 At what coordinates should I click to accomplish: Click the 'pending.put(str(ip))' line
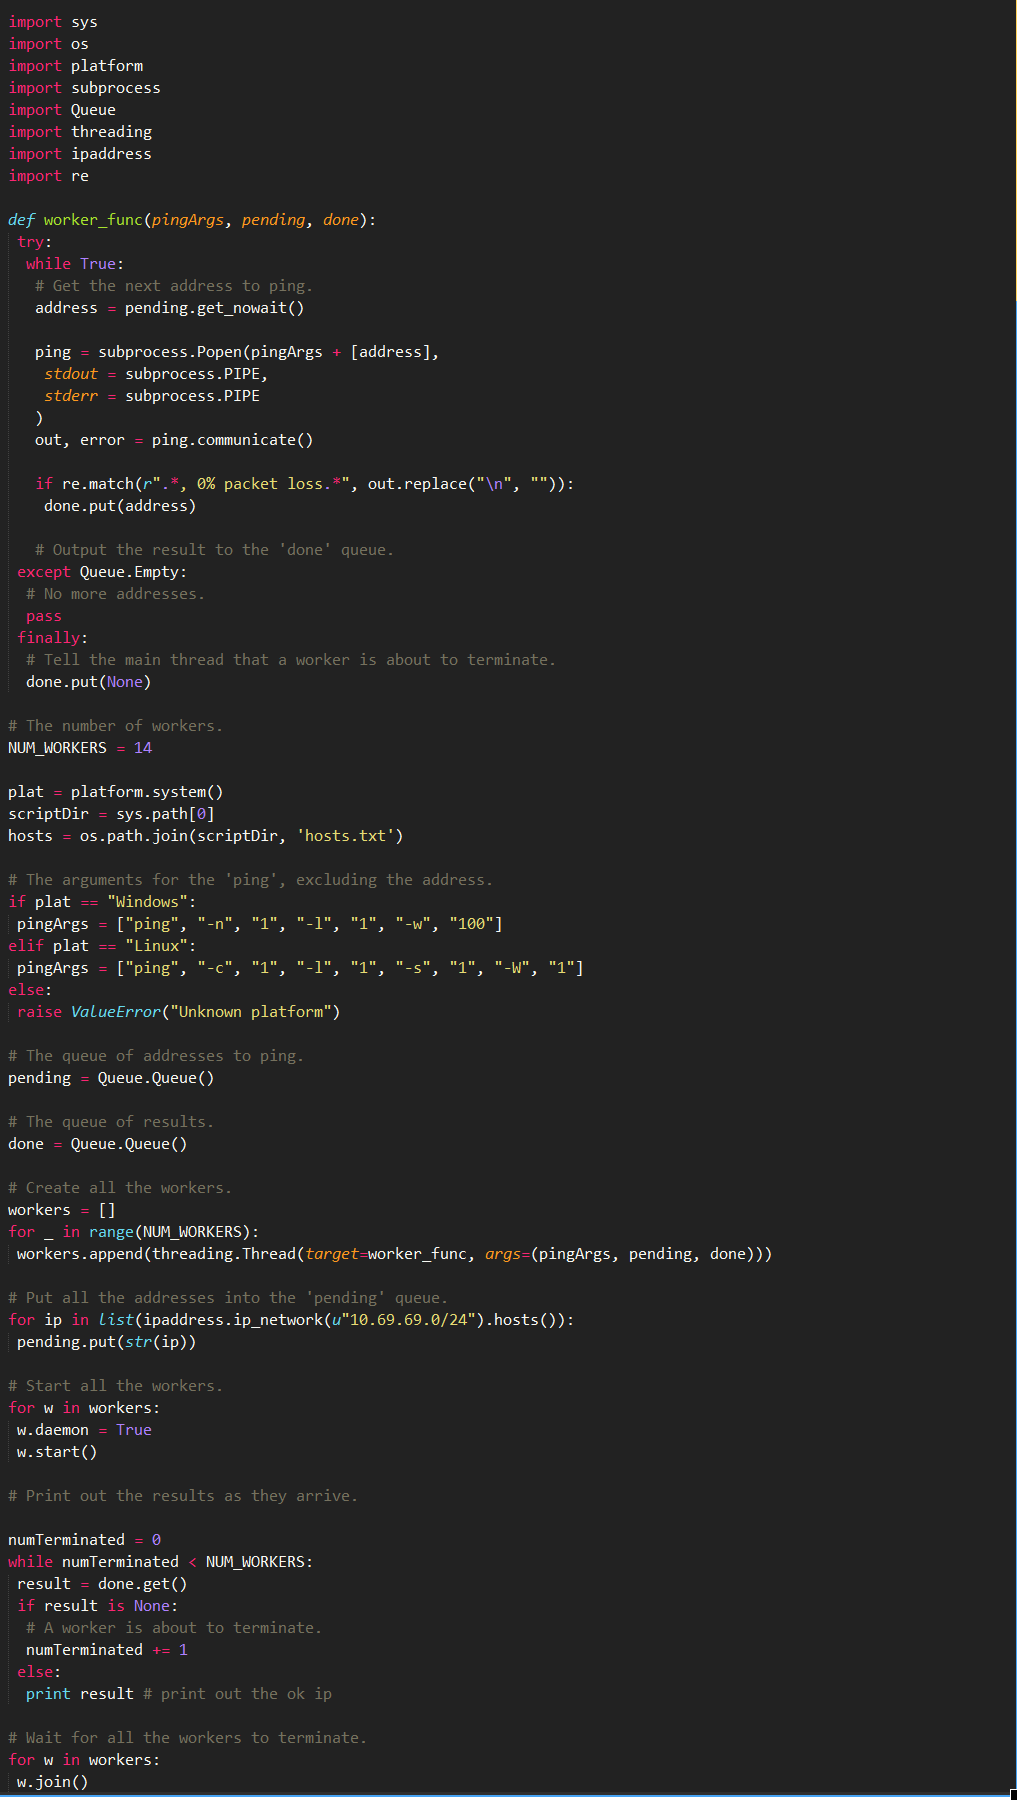pos(106,1342)
